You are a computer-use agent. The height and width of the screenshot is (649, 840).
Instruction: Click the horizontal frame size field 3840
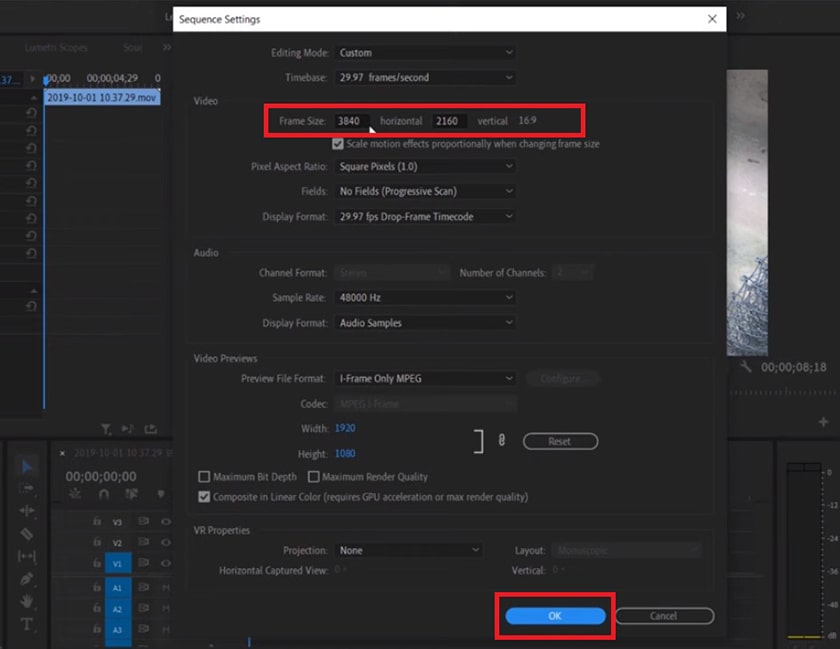(x=352, y=121)
